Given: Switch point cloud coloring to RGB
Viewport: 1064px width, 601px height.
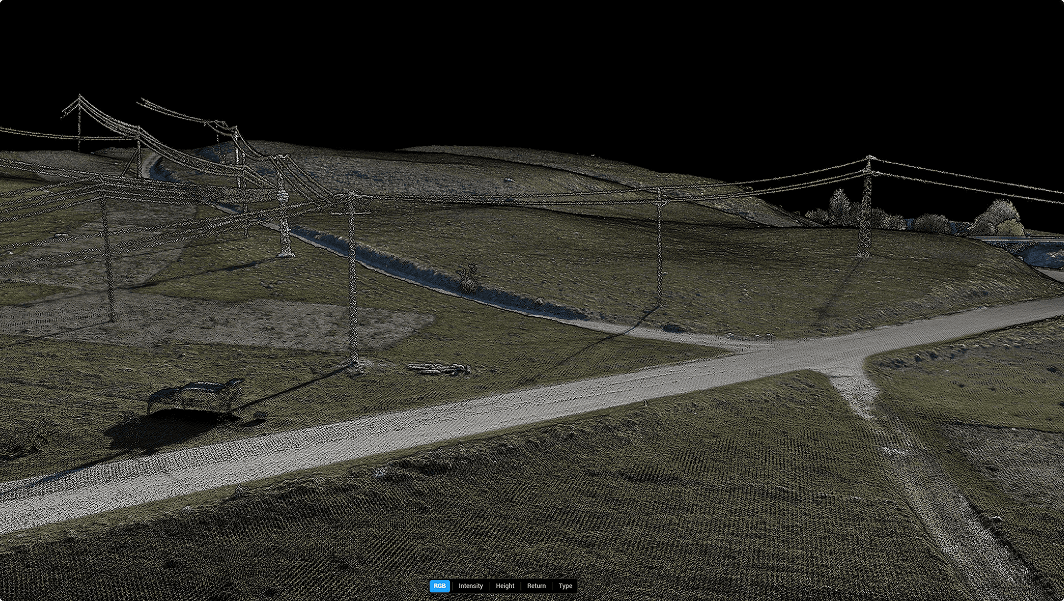Looking at the screenshot, I should 439,586.
